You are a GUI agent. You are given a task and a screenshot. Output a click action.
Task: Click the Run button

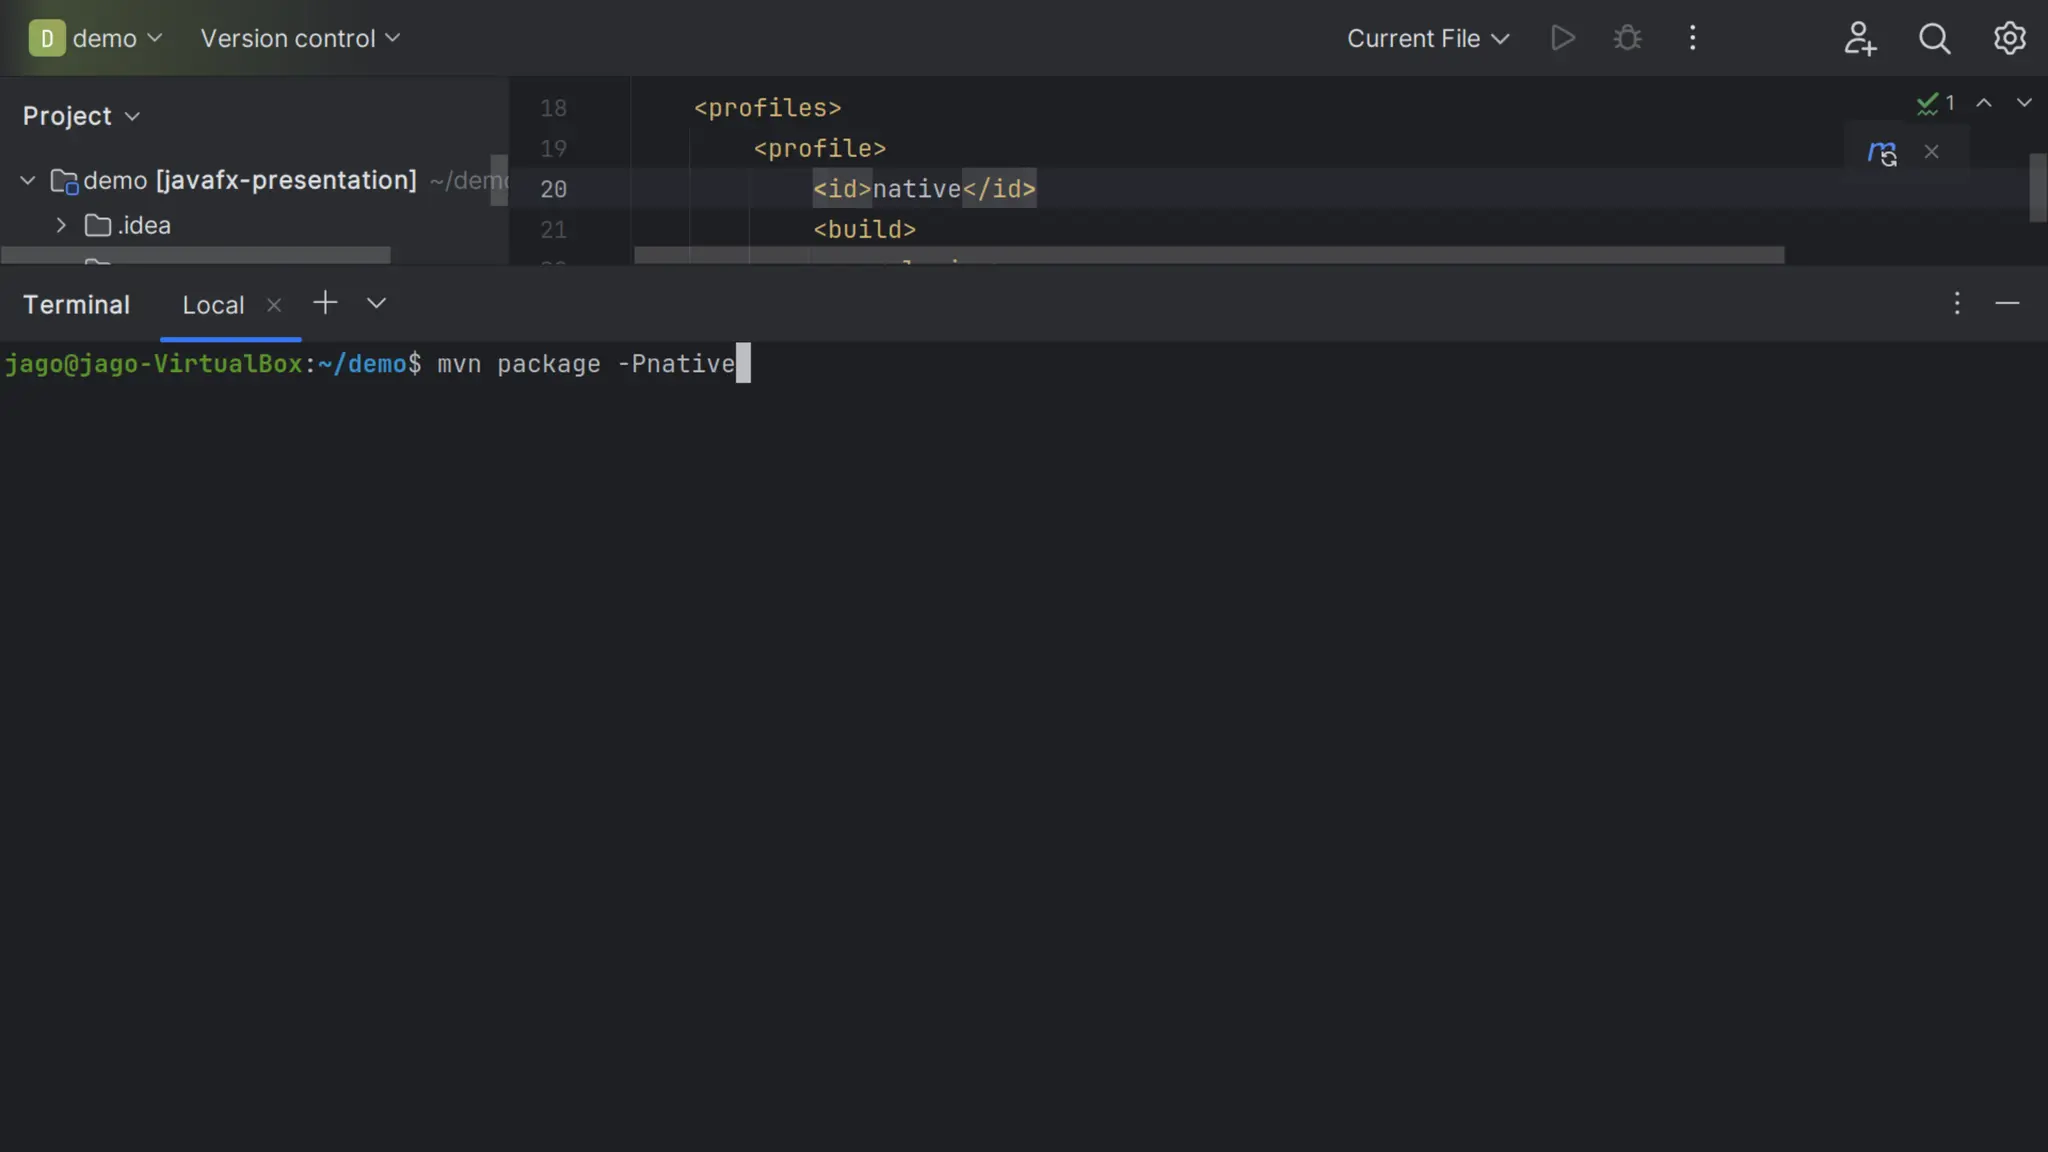1562,38
